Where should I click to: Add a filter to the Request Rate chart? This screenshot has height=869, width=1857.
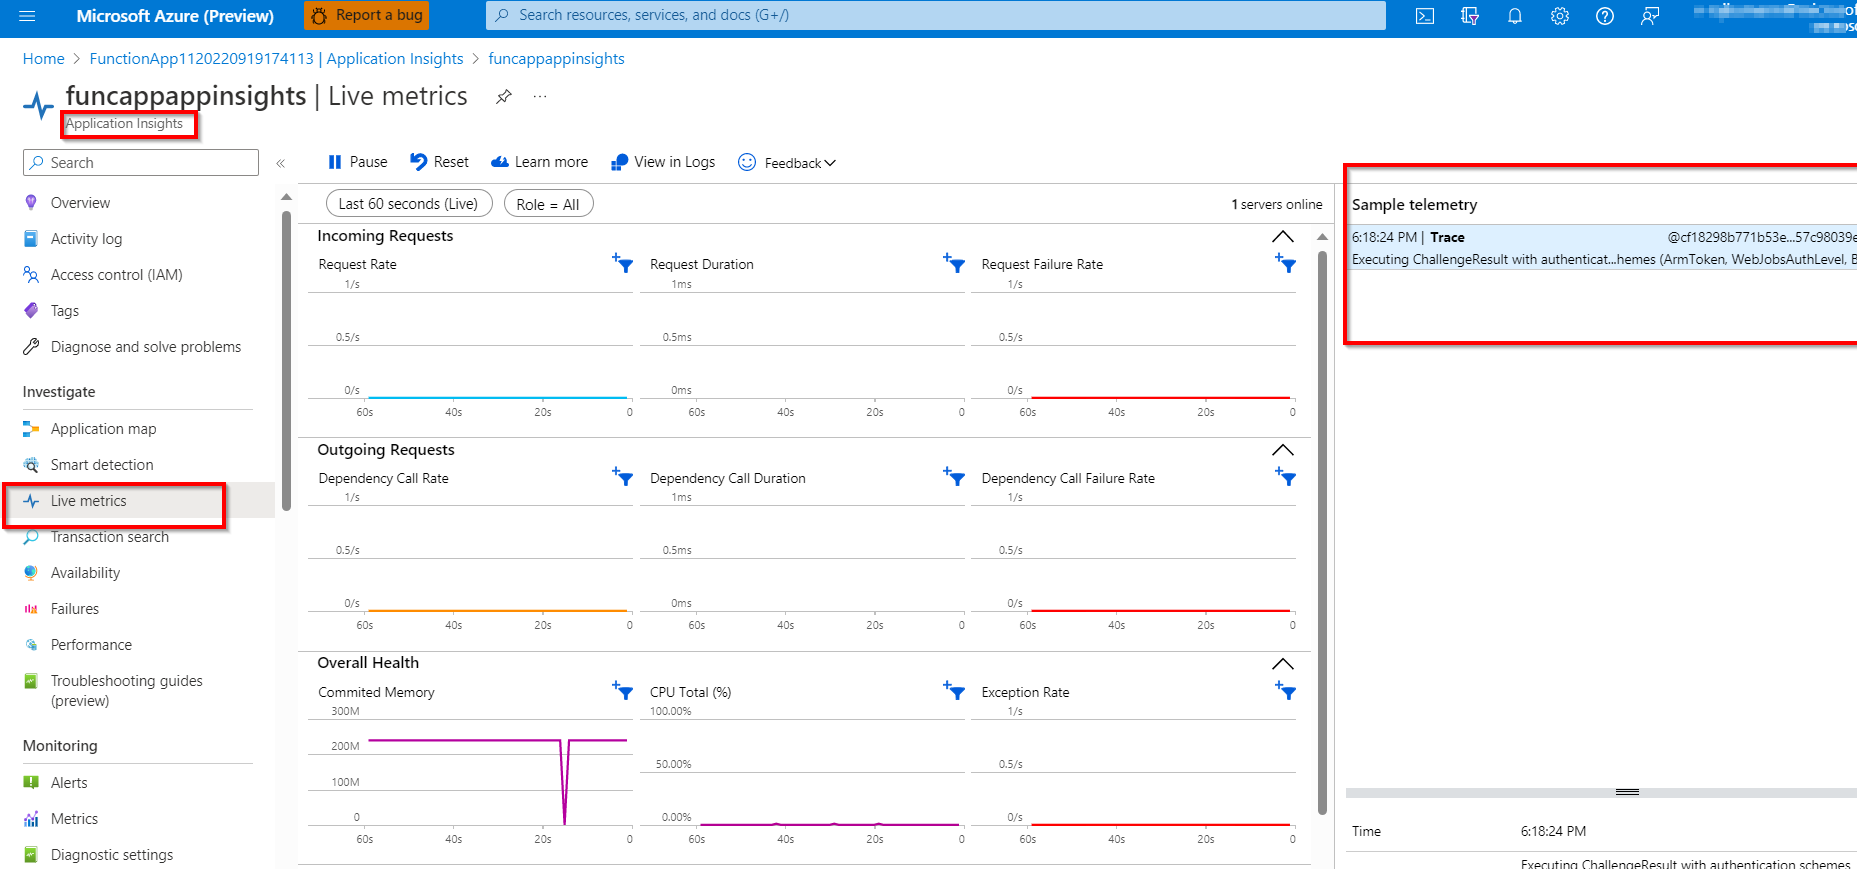pyautogui.click(x=622, y=264)
